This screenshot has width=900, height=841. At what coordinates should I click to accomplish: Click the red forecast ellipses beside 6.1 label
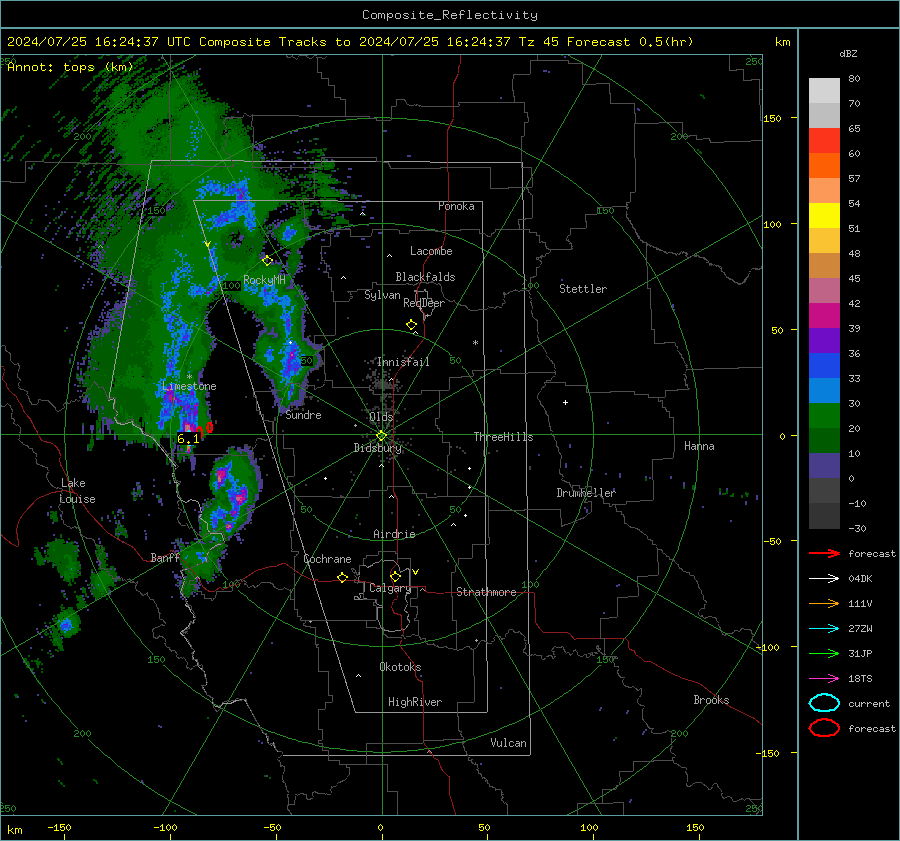(204, 428)
